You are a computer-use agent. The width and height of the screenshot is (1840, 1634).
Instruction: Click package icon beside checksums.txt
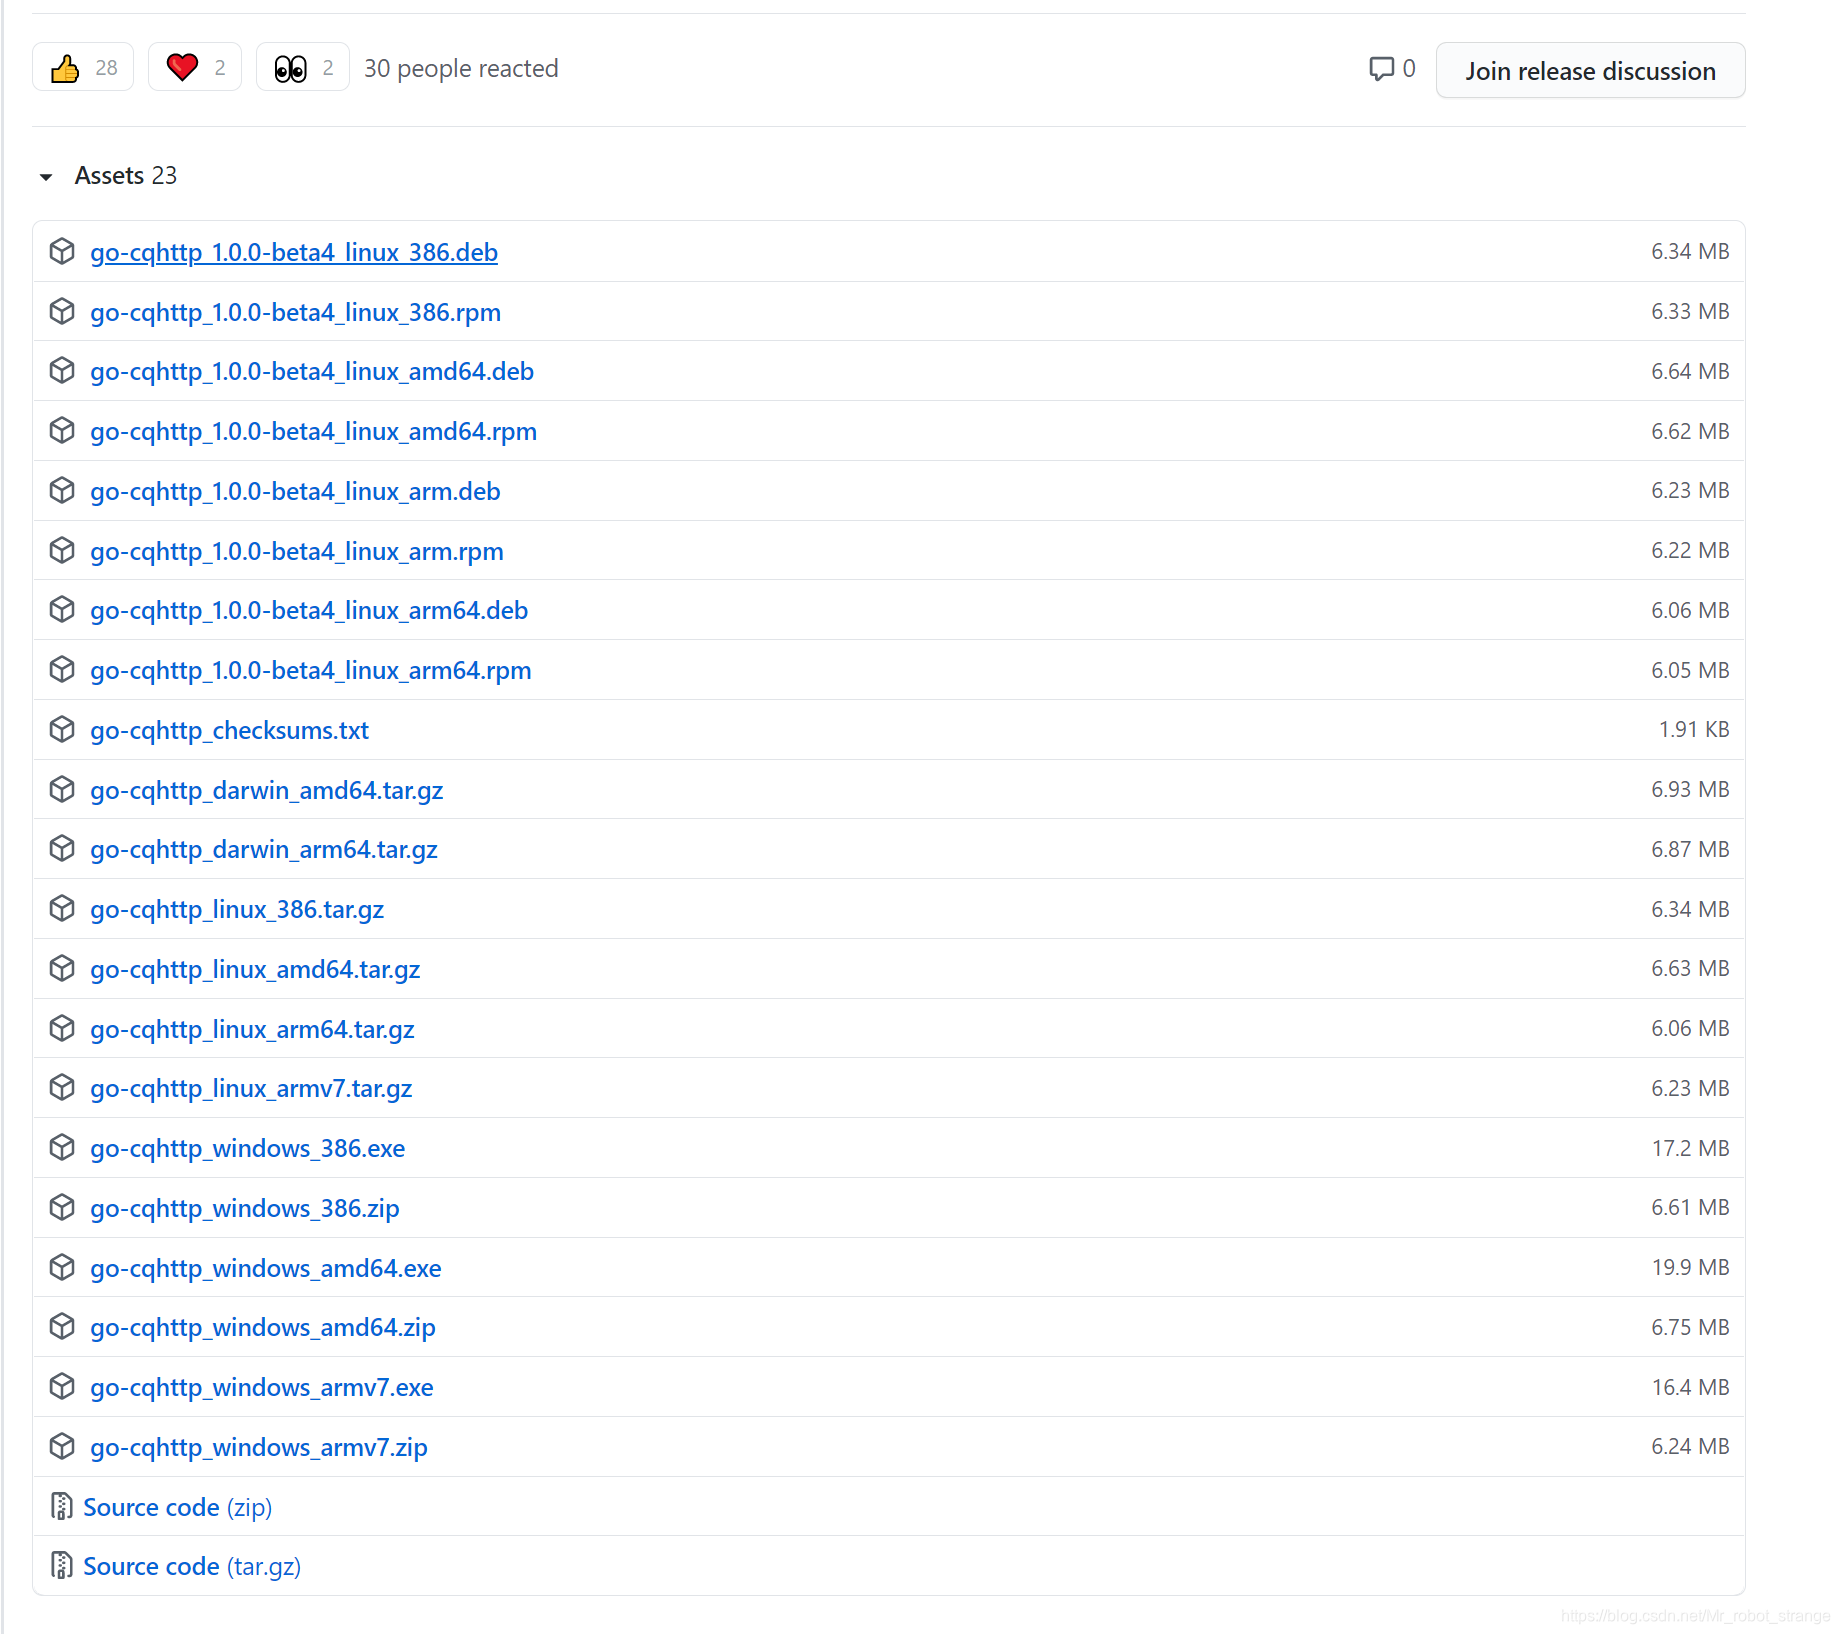62,729
